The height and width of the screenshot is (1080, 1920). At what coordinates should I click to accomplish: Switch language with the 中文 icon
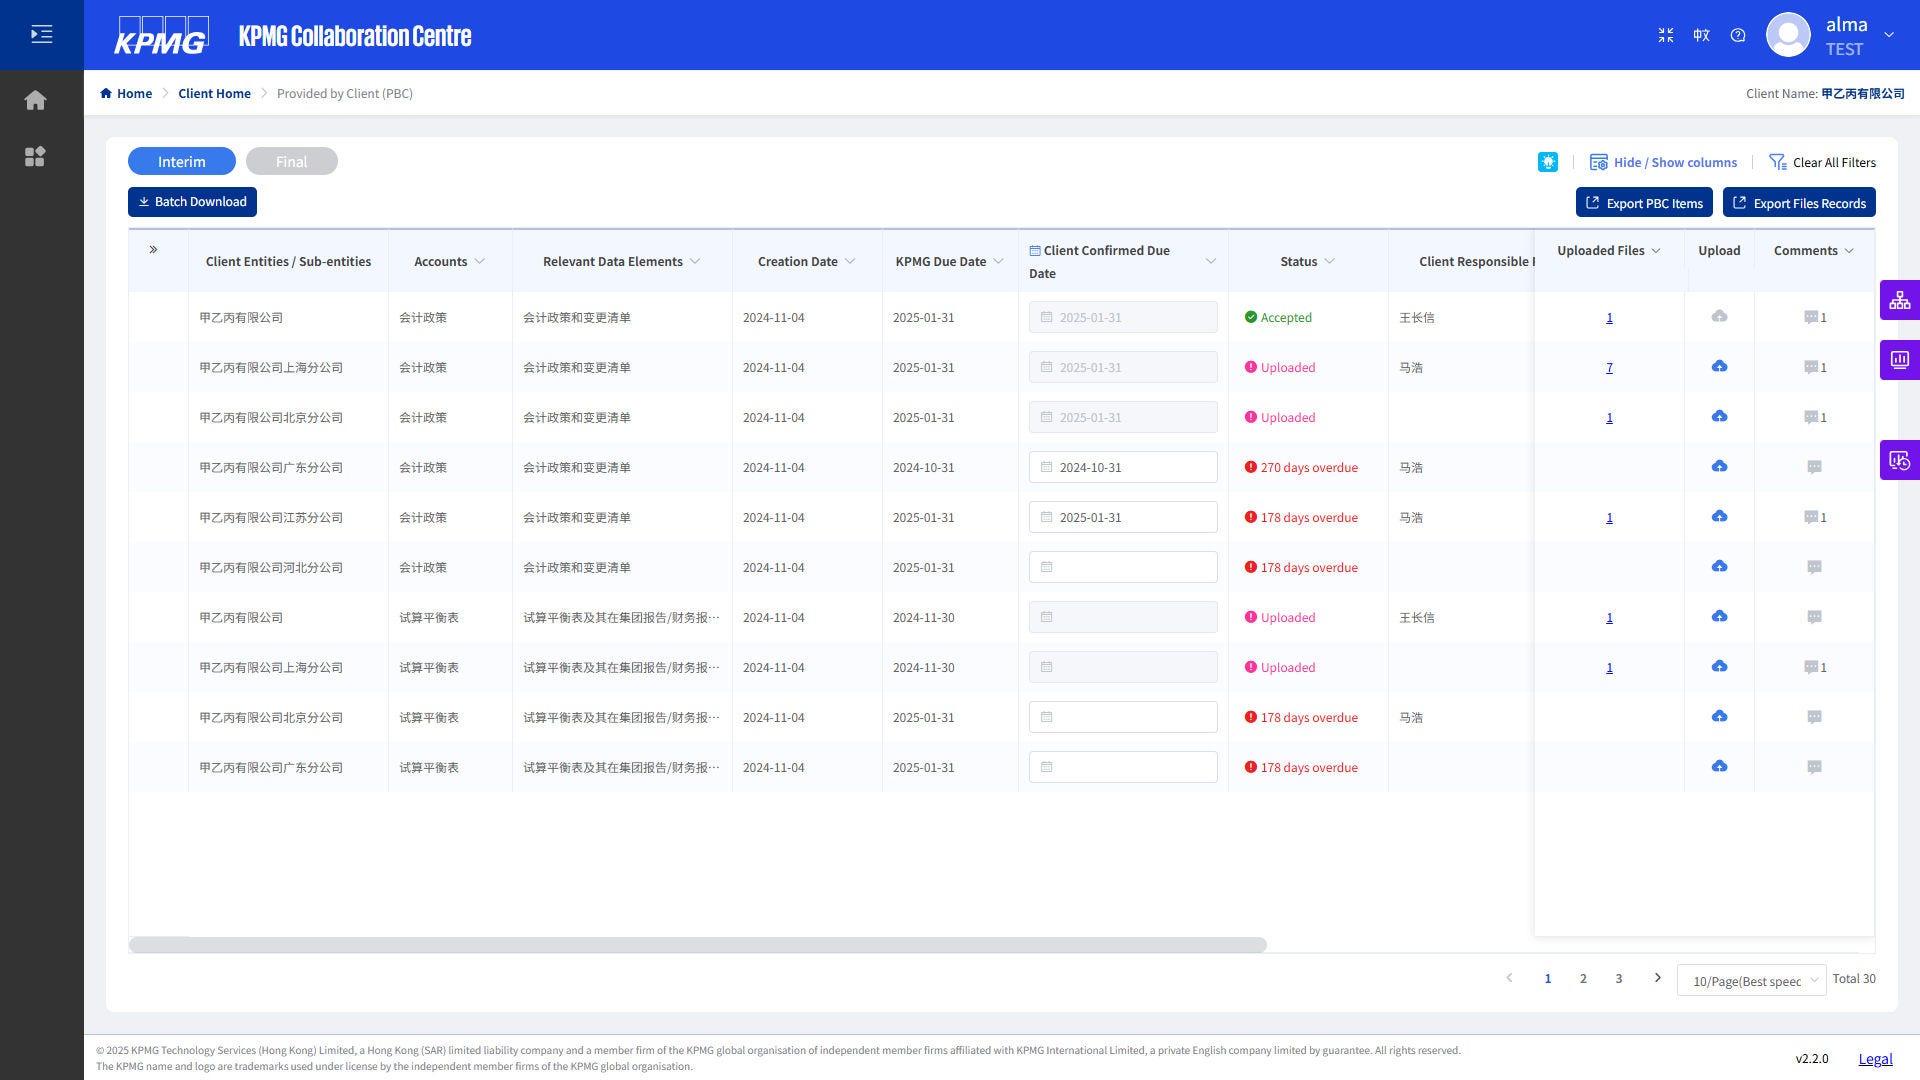coord(1701,35)
